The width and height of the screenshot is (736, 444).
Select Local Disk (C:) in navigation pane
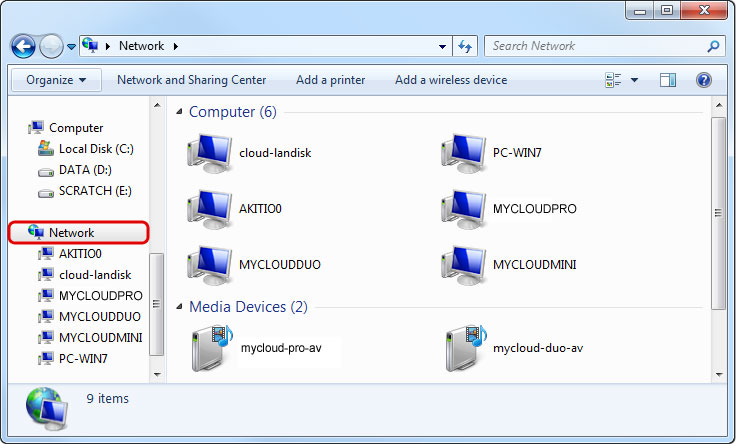[95, 149]
